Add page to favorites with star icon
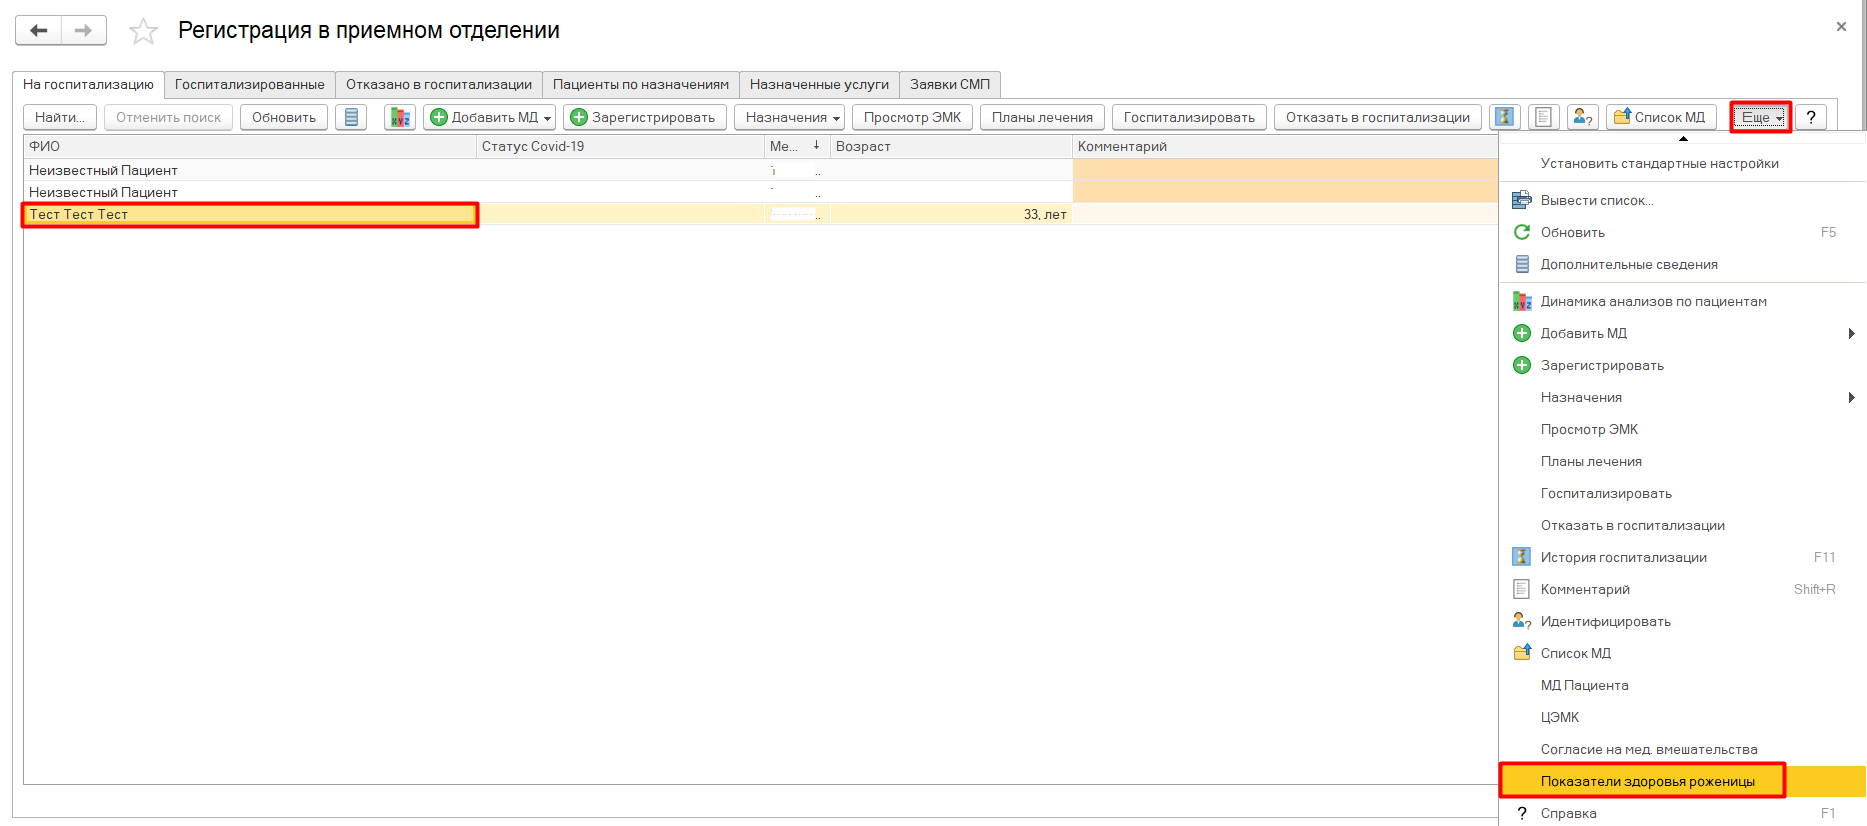Image resolution: width=1867 pixels, height=826 pixels. pyautogui.click(x=144, y=32)
